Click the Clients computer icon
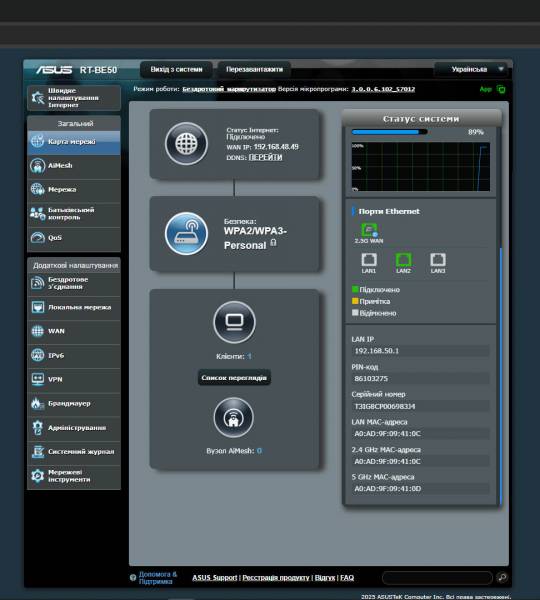This screenshot has width=540, height=600. click(x=234, y=322)
